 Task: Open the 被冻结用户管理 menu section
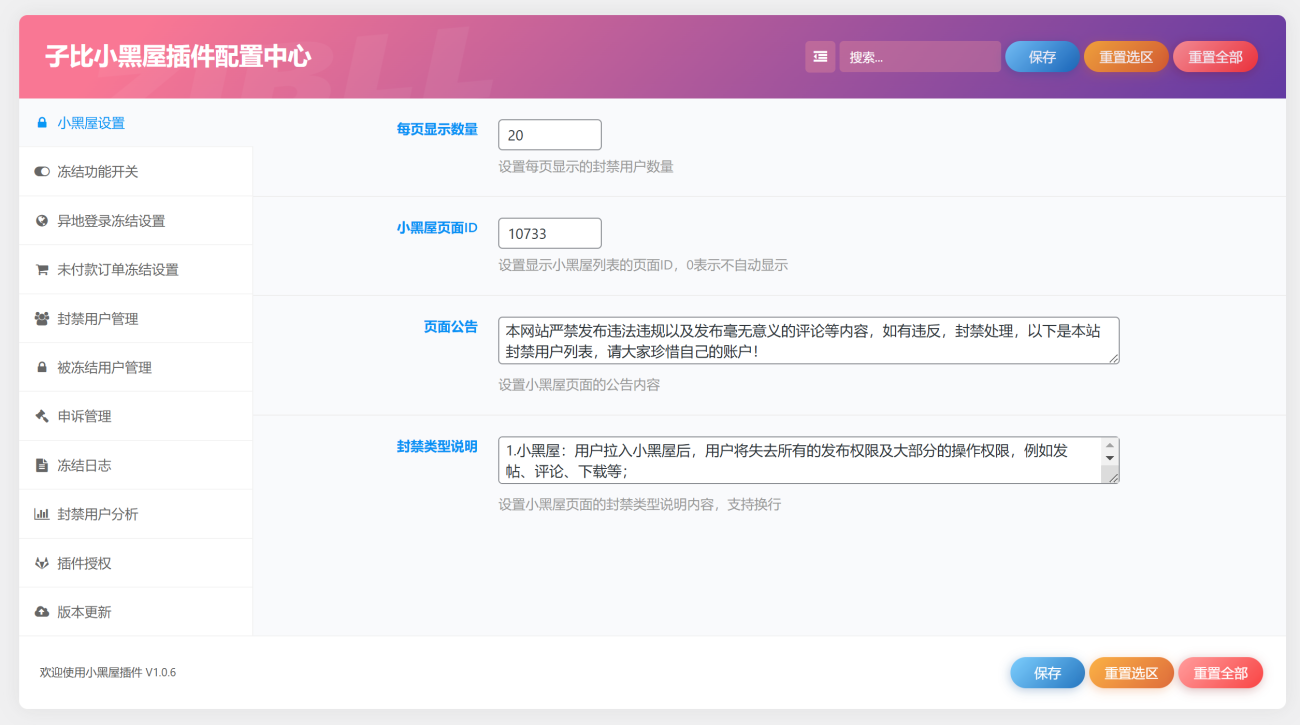104,368
